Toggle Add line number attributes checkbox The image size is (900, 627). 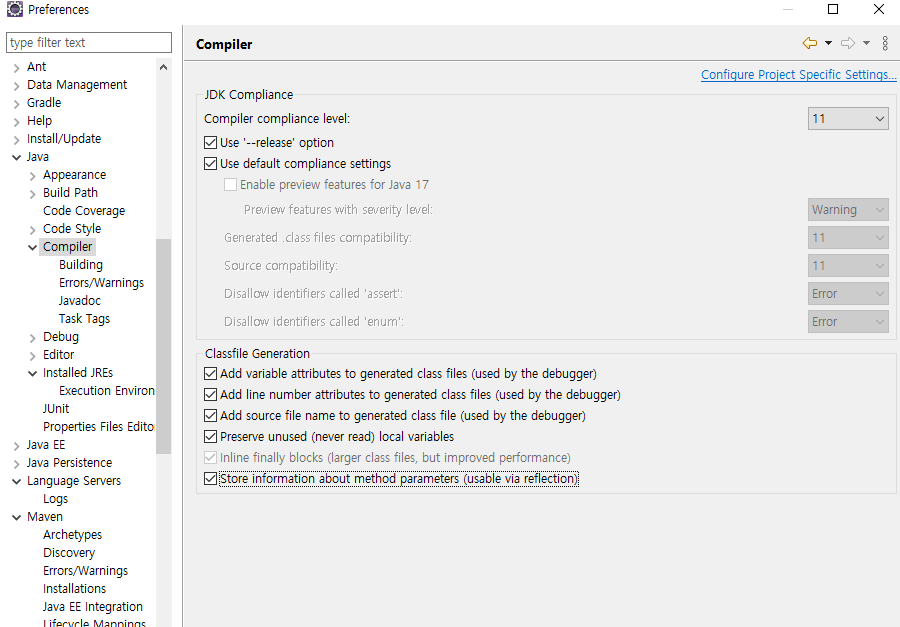(x=211, y=395)
